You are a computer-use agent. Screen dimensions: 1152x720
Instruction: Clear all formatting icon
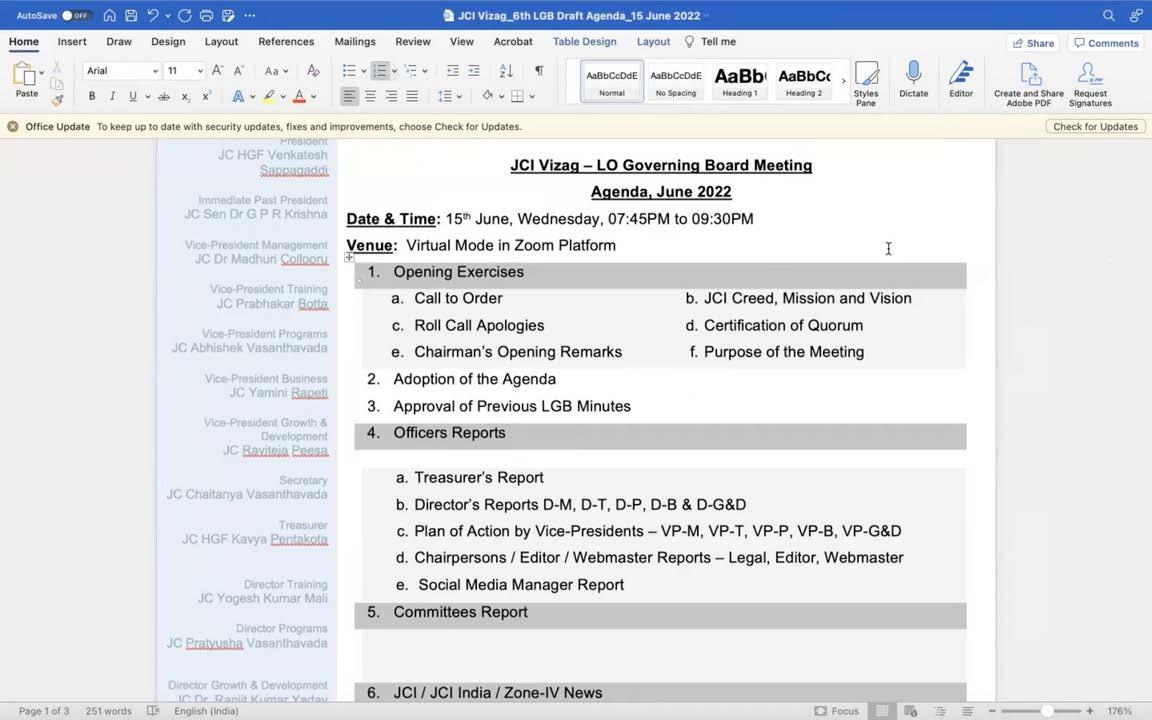[313, 71]
